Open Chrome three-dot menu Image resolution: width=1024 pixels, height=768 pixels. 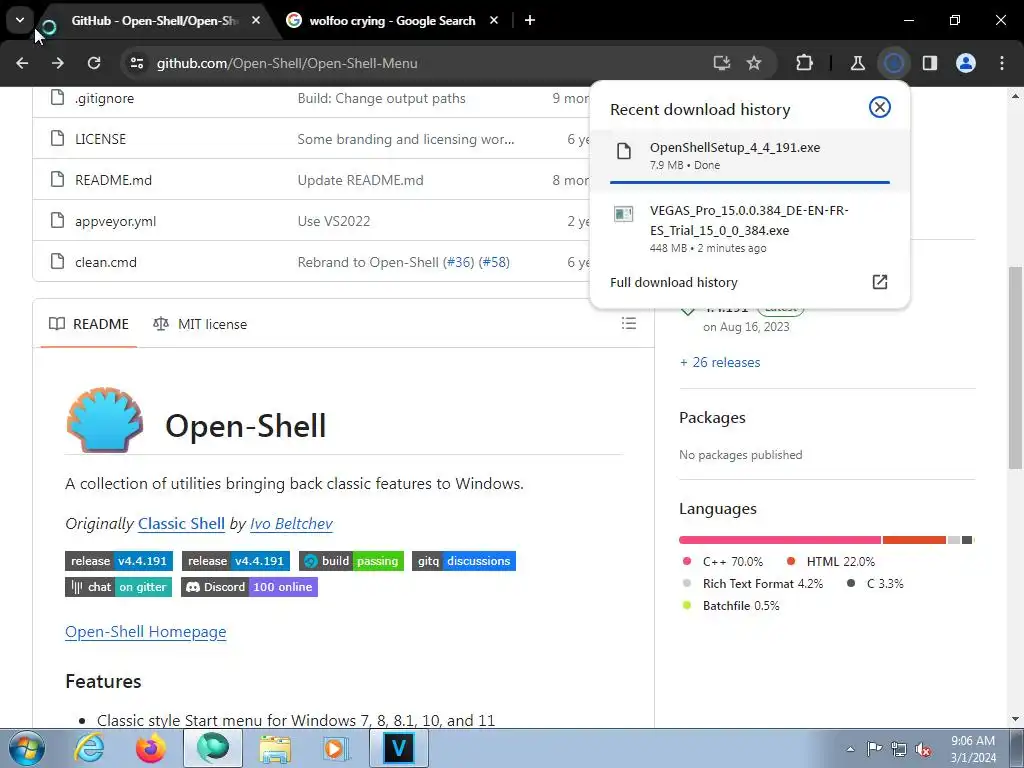(1002, 63)
